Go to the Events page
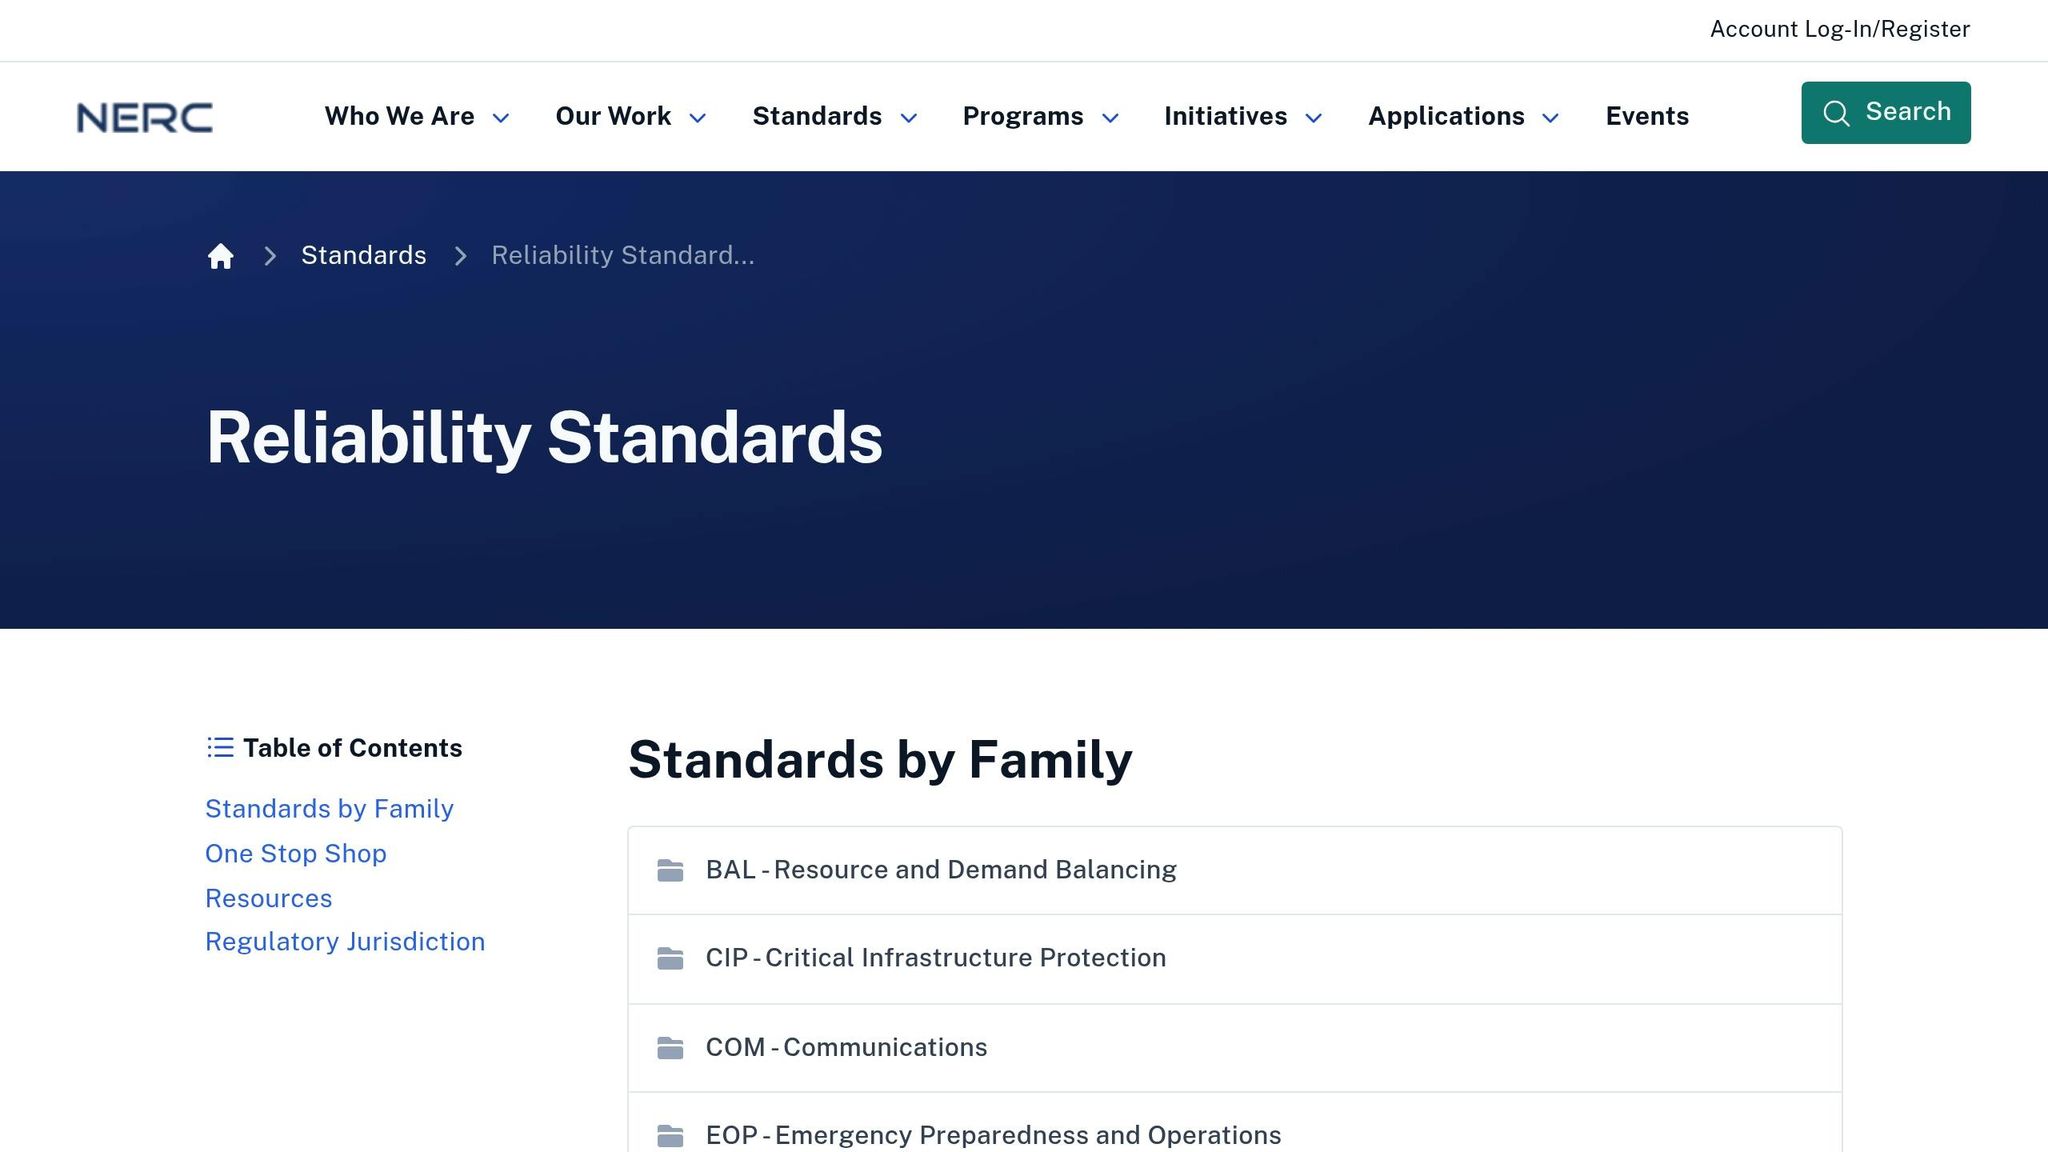The image size is (2048, 1152). (1647, 117)
